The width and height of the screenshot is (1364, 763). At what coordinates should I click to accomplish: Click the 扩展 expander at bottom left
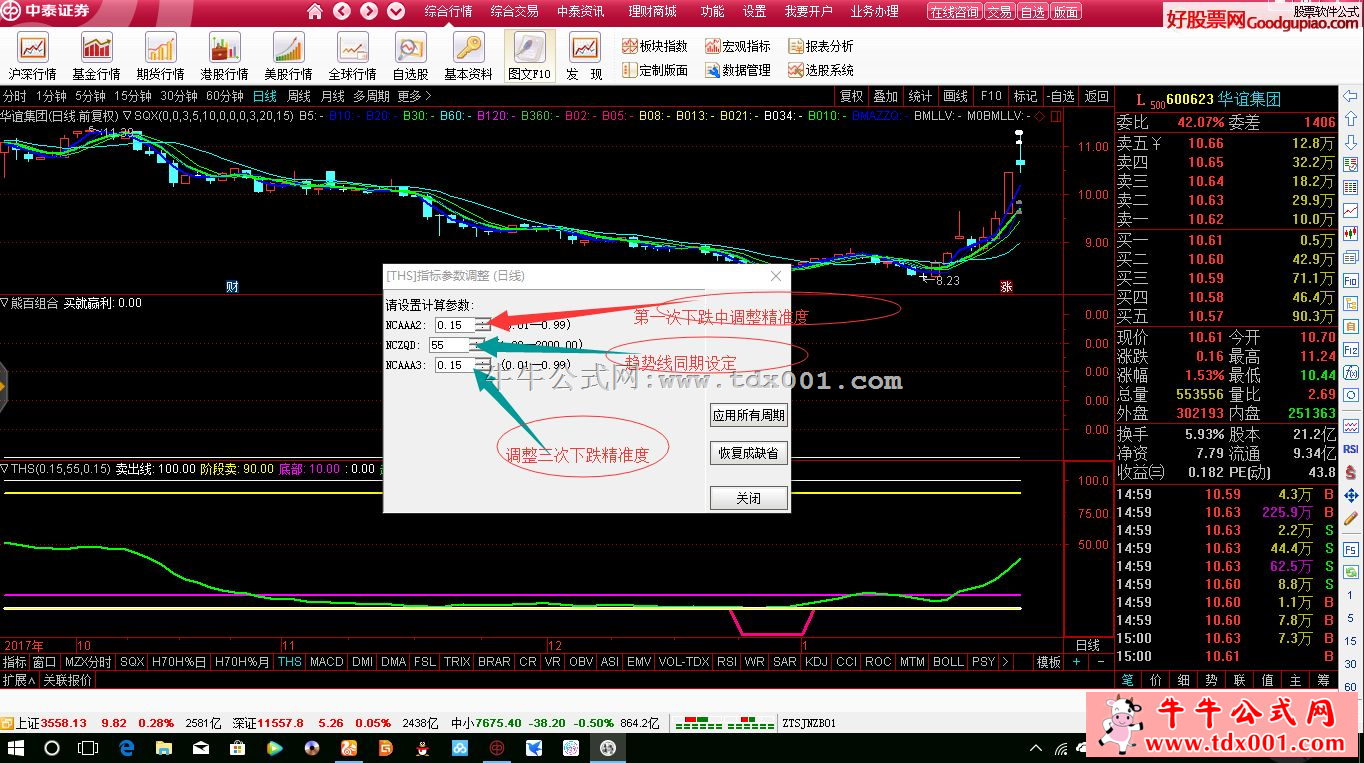click(18, 680)
